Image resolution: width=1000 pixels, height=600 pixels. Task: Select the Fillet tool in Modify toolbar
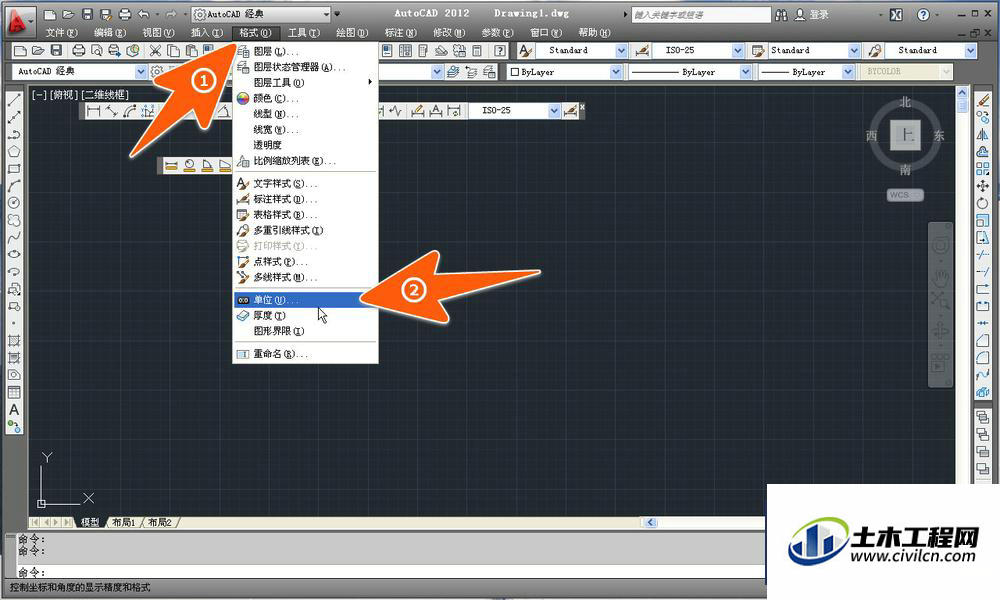click(983, 358)
